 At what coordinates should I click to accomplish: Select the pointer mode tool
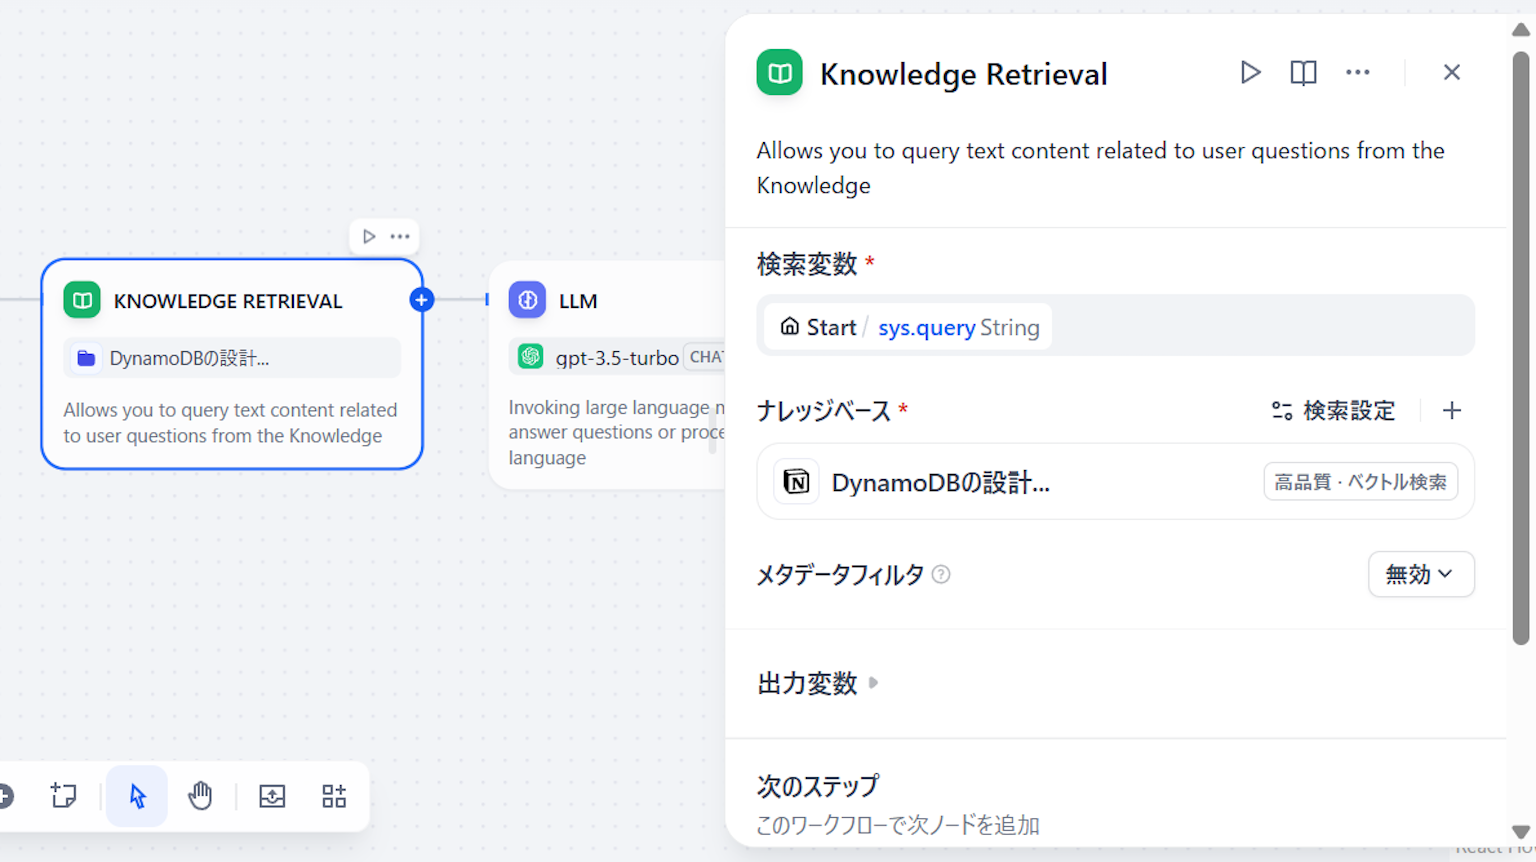137,796
